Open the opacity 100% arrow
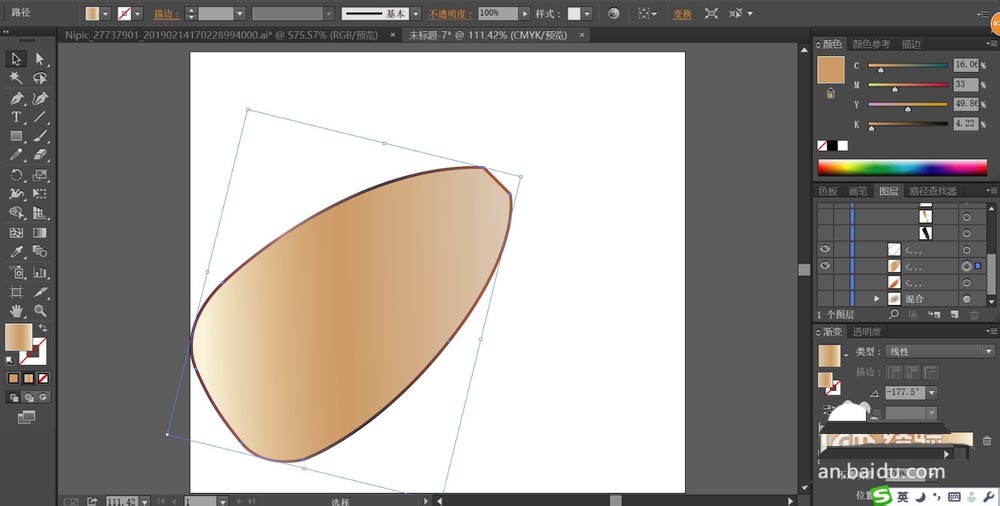The width and height of the screenshot is (1000, 506). pyautogui.click(x=525, y=13)
